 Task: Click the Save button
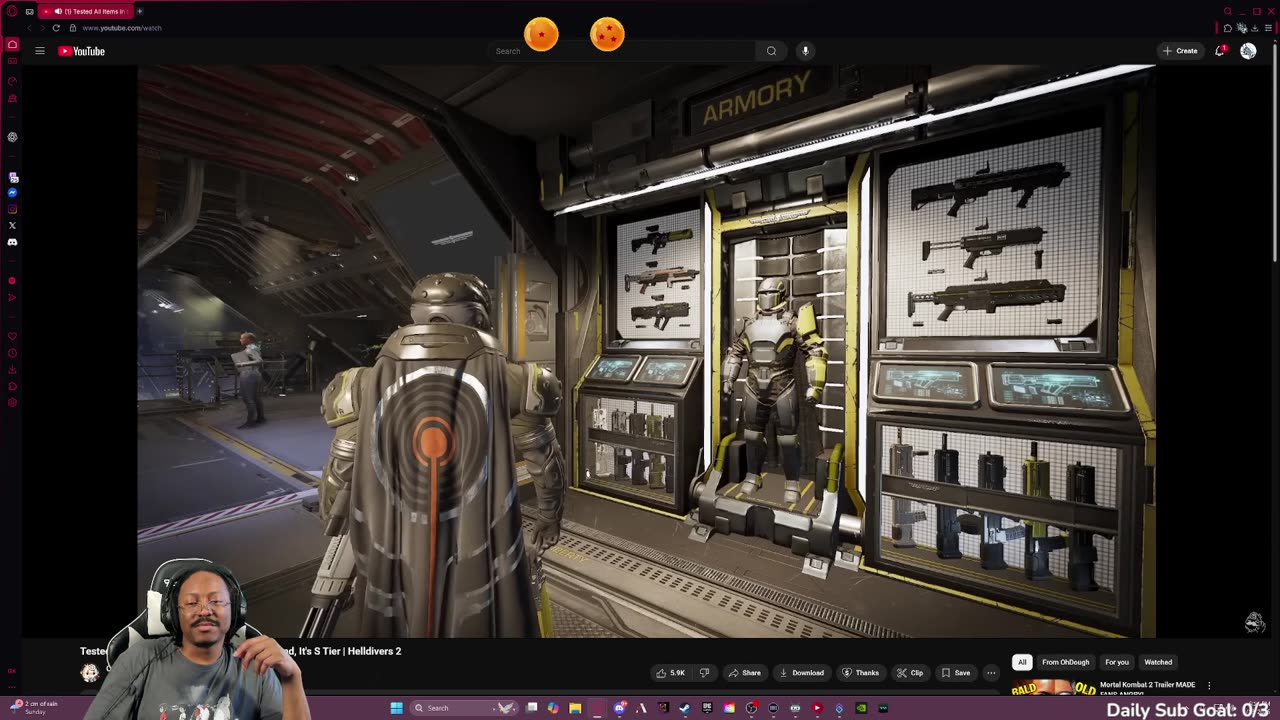pyautogui.click(x=956, y=673)
